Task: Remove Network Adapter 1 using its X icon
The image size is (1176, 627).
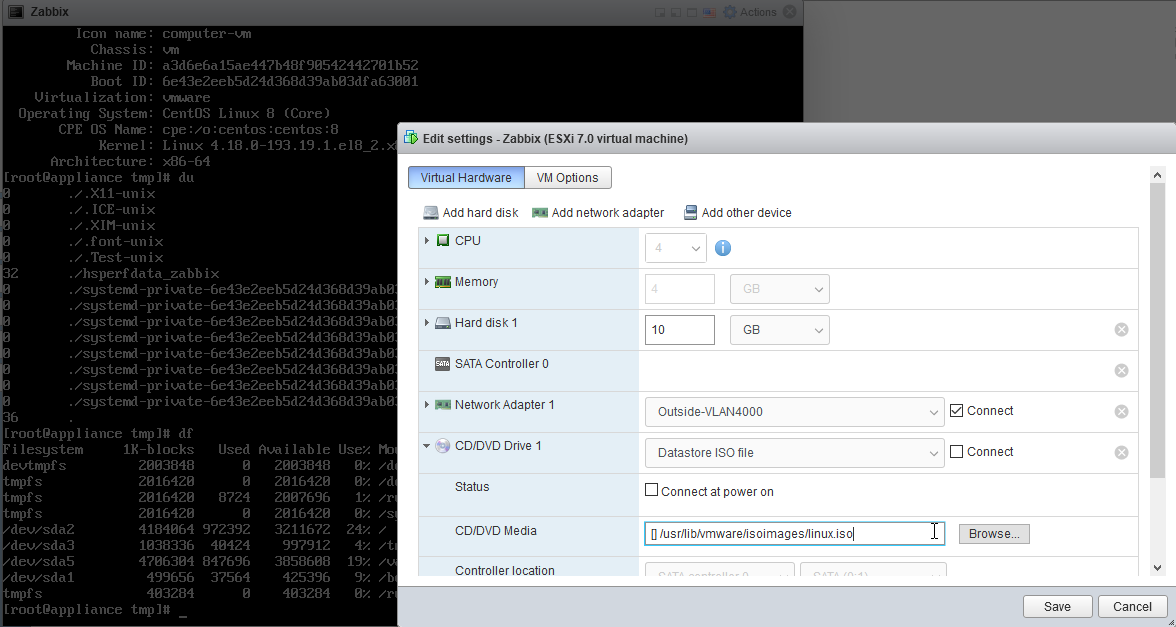Action: [x=1121, y=412]
